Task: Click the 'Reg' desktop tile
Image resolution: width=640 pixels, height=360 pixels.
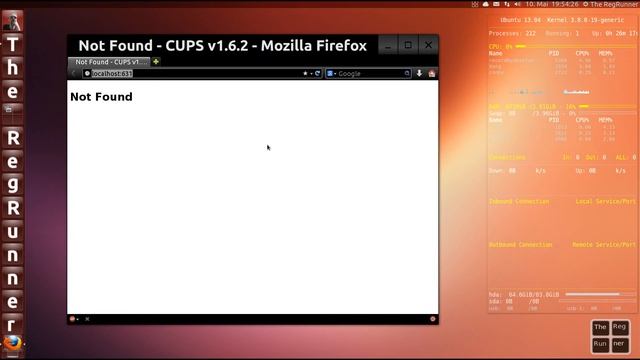Action: pyautogui.click(x=619, y=327)
